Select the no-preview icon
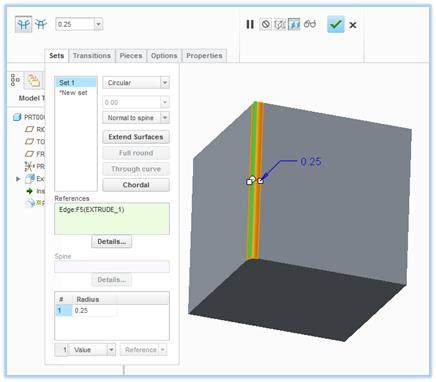The height and width of the screenshot is (382, 436). (265, 24)
